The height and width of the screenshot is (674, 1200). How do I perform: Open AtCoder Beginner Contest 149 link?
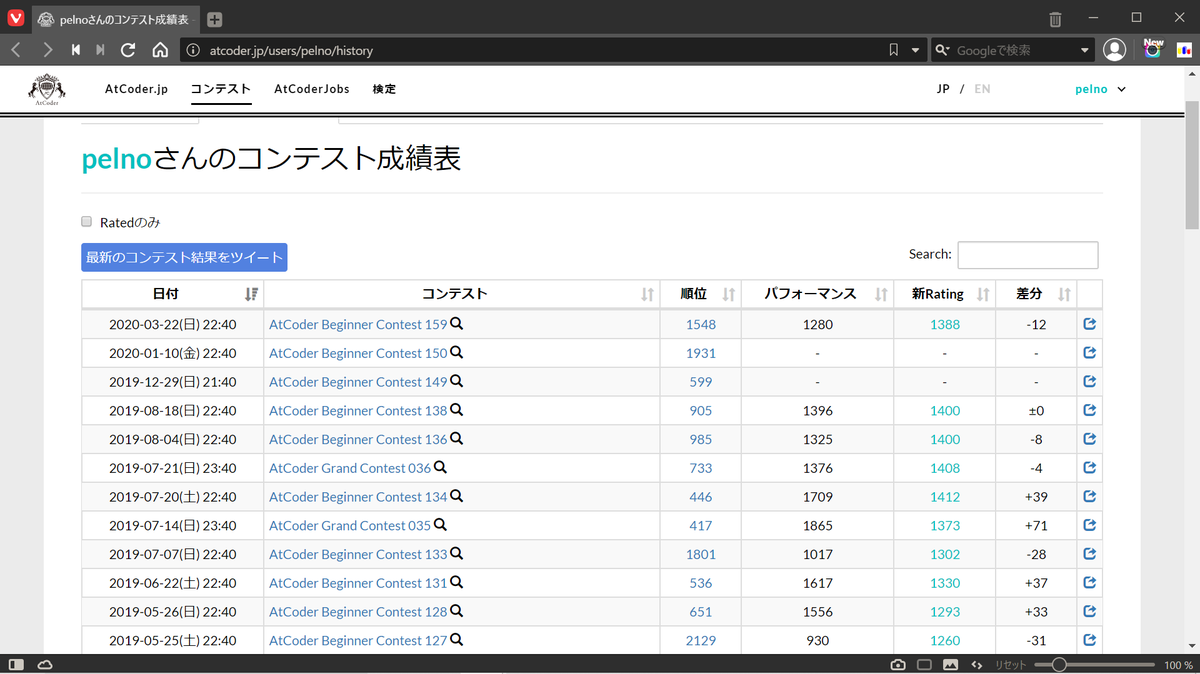[x=358, y=382]
